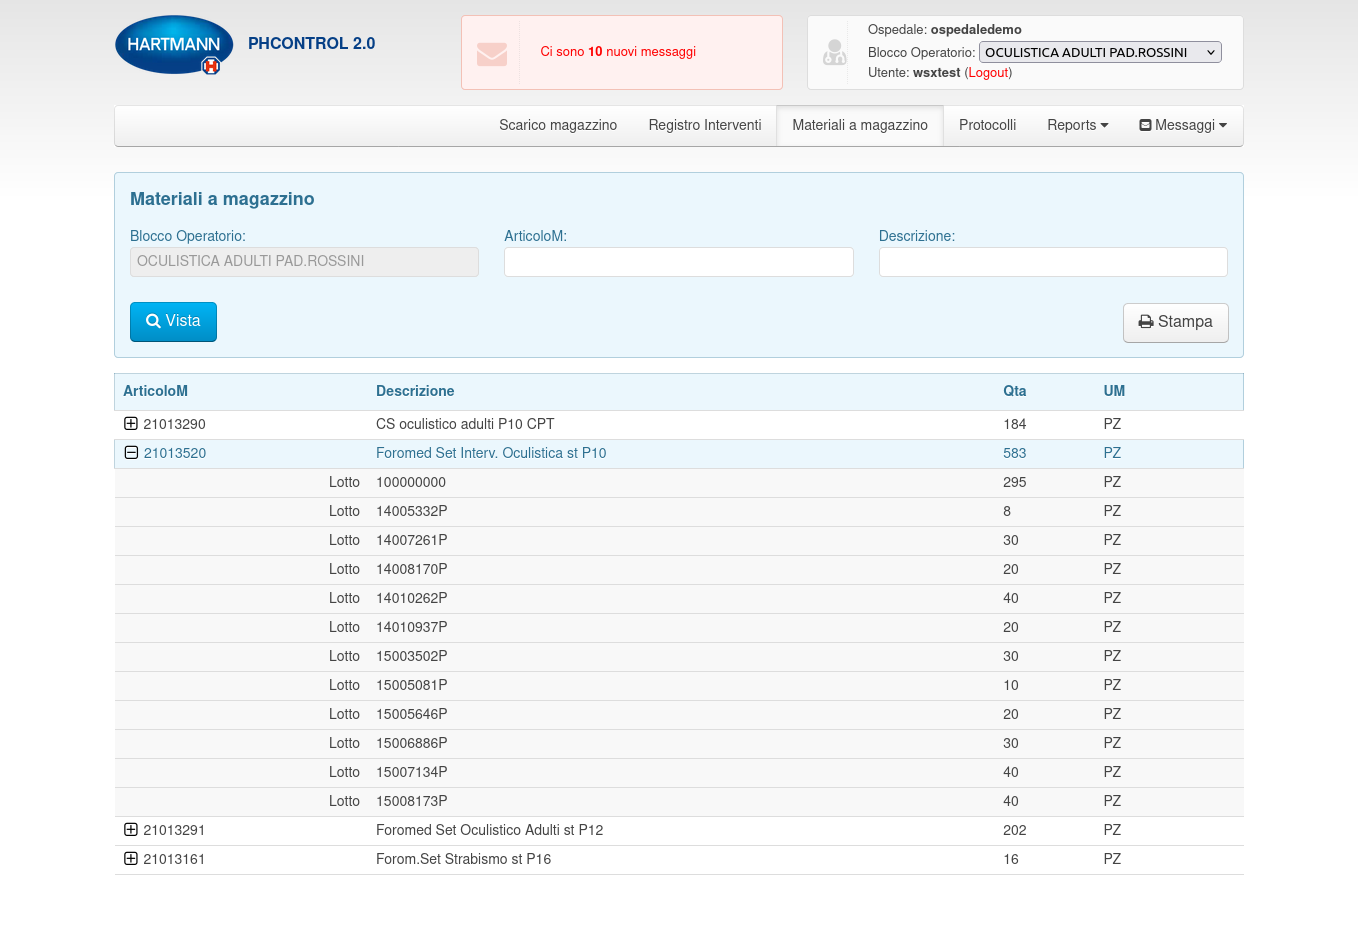Click the PHCONTROL 2.0 title
Viewport: 1358px width, 939px height.
pyautogui.click(x=311, y=44)
